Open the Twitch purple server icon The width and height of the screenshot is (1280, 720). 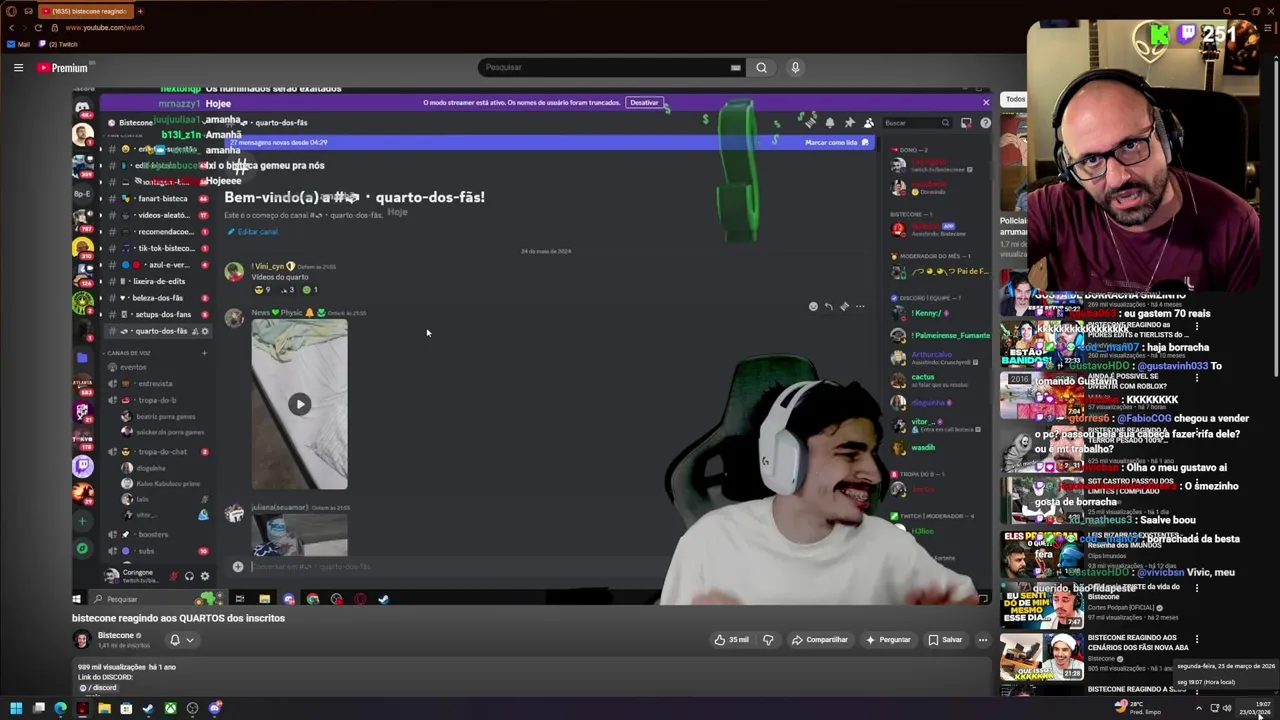[x=83, y=465]
